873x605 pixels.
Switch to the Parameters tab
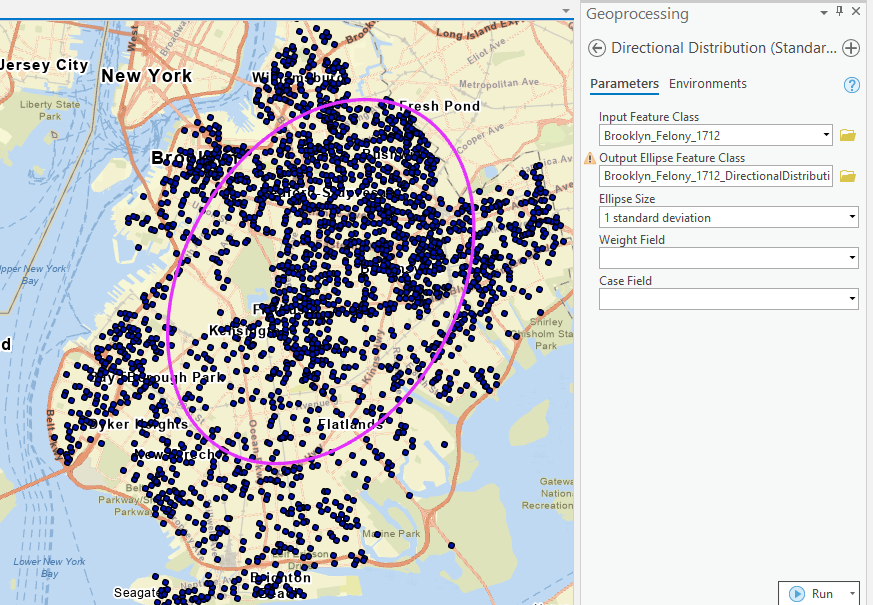tap(624, 84)
